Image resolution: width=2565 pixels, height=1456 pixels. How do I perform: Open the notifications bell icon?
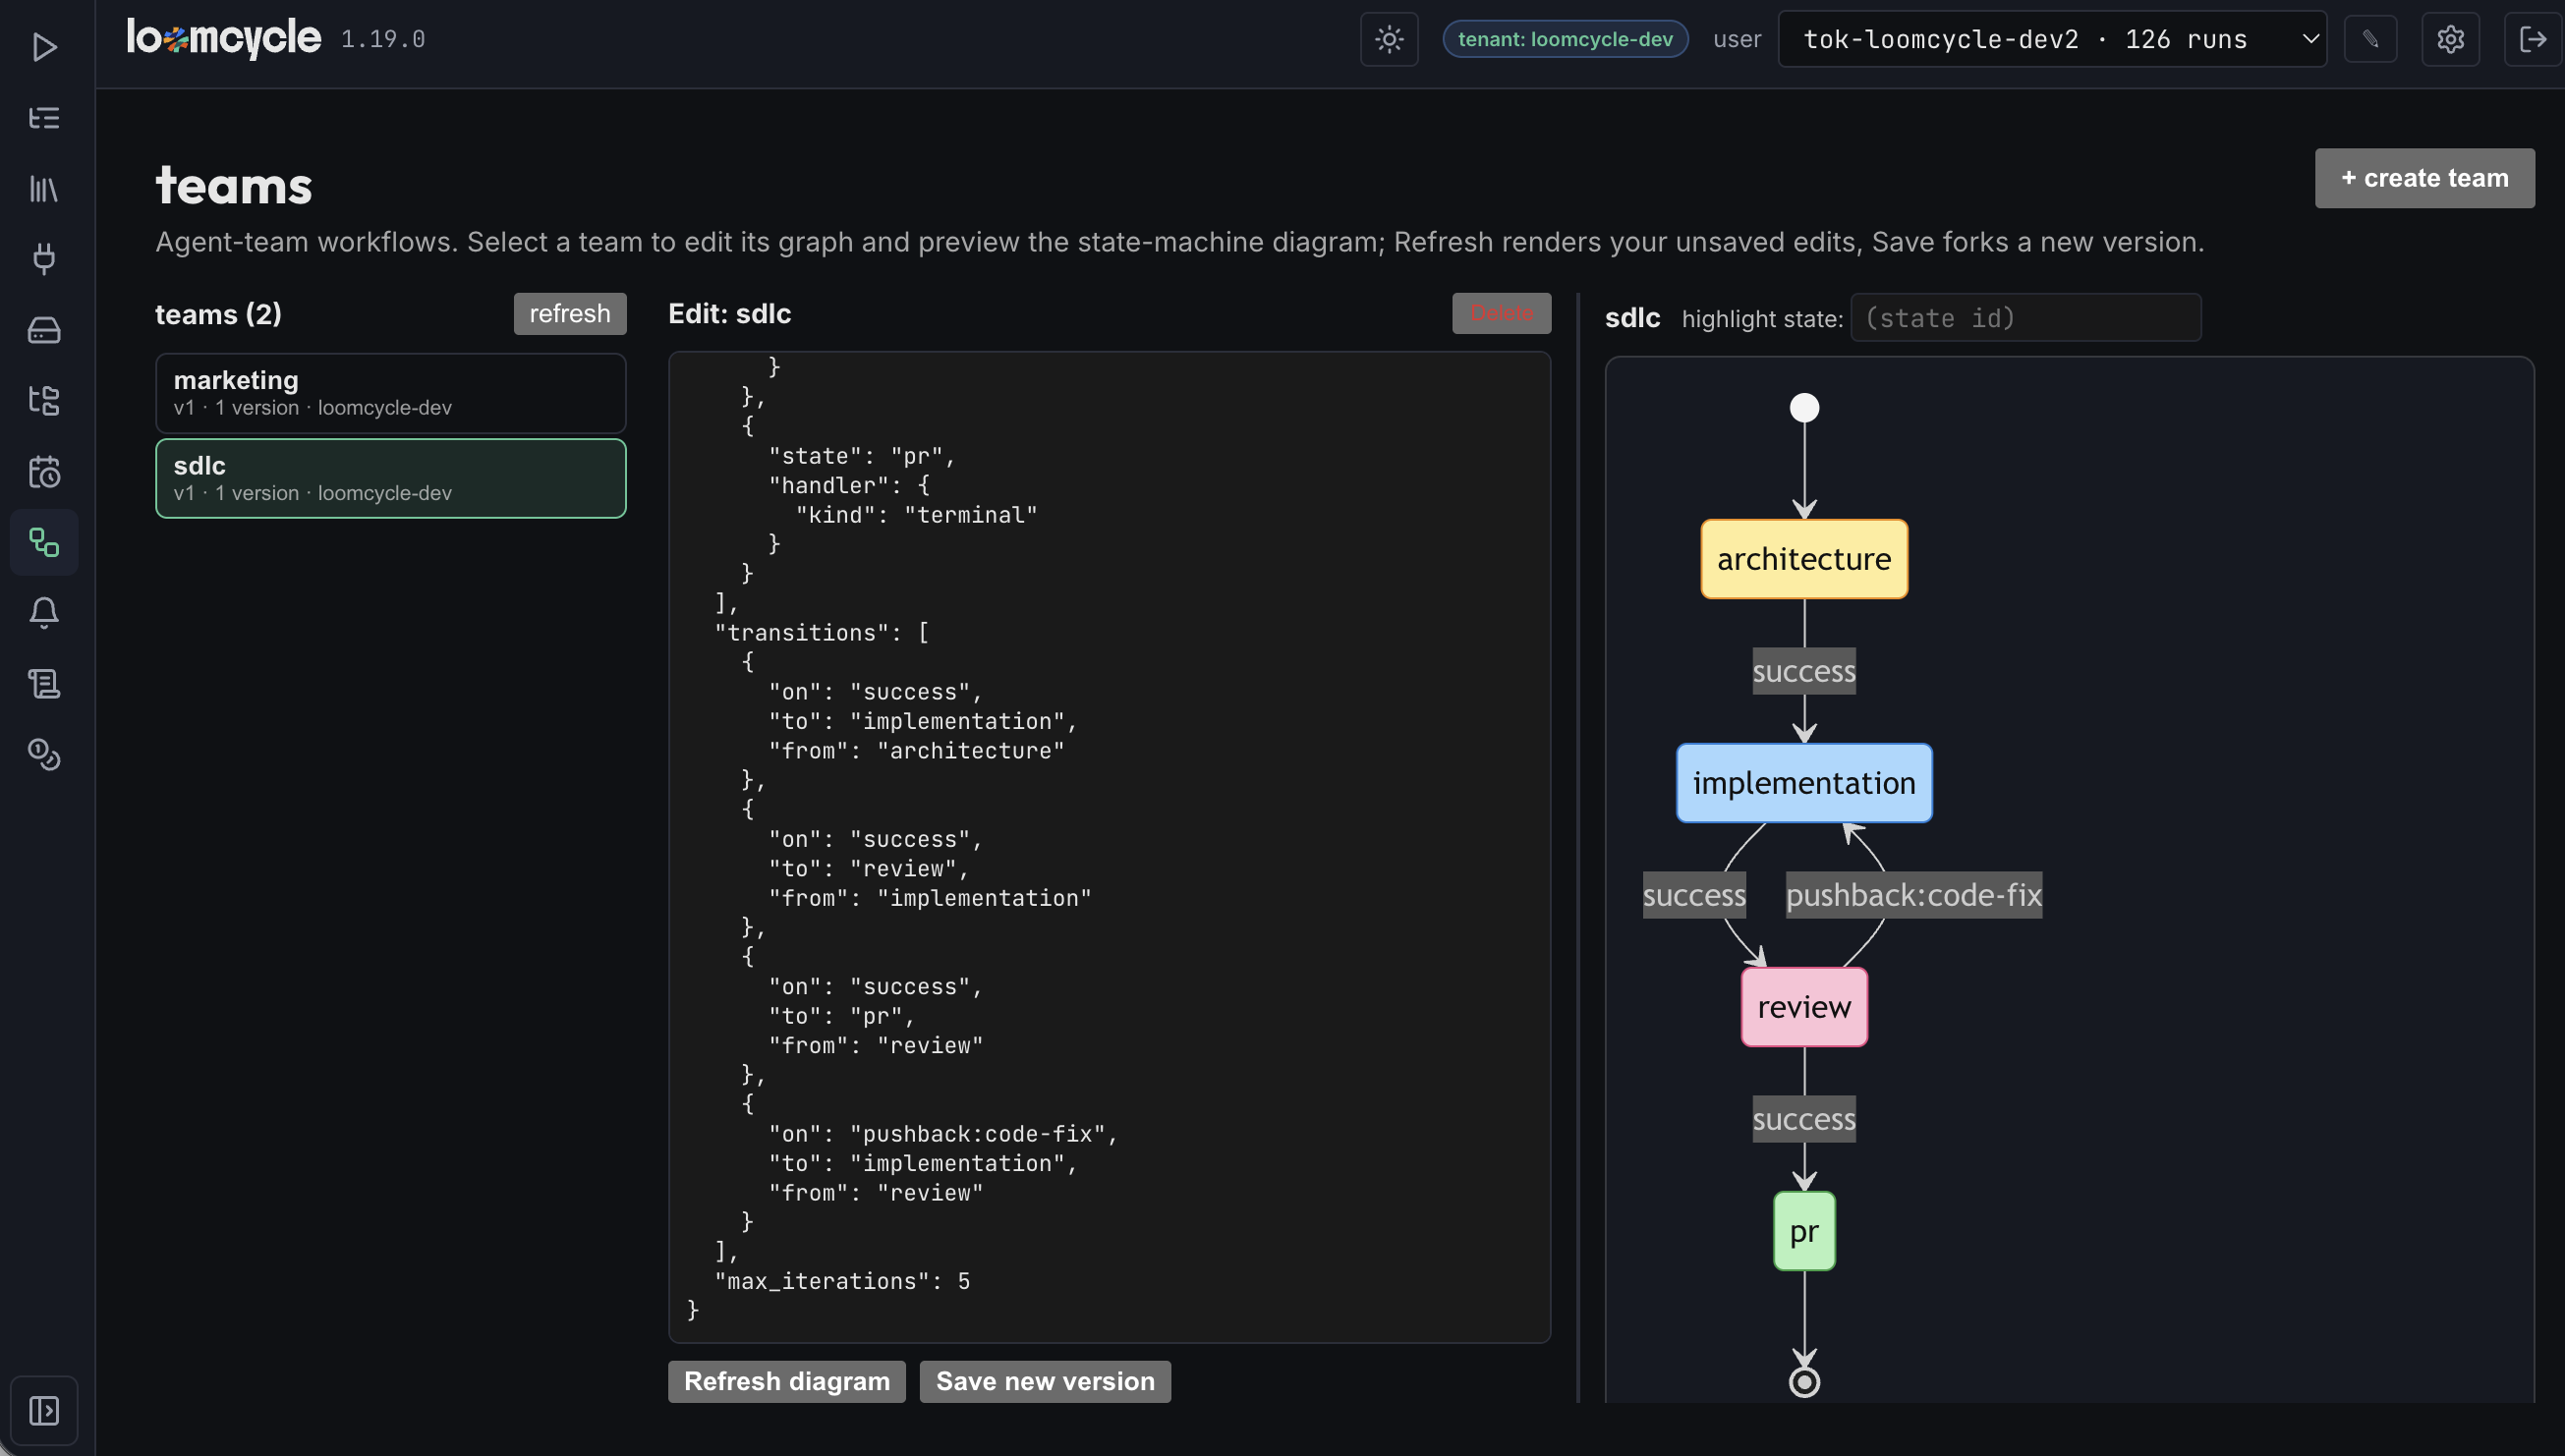44,613
